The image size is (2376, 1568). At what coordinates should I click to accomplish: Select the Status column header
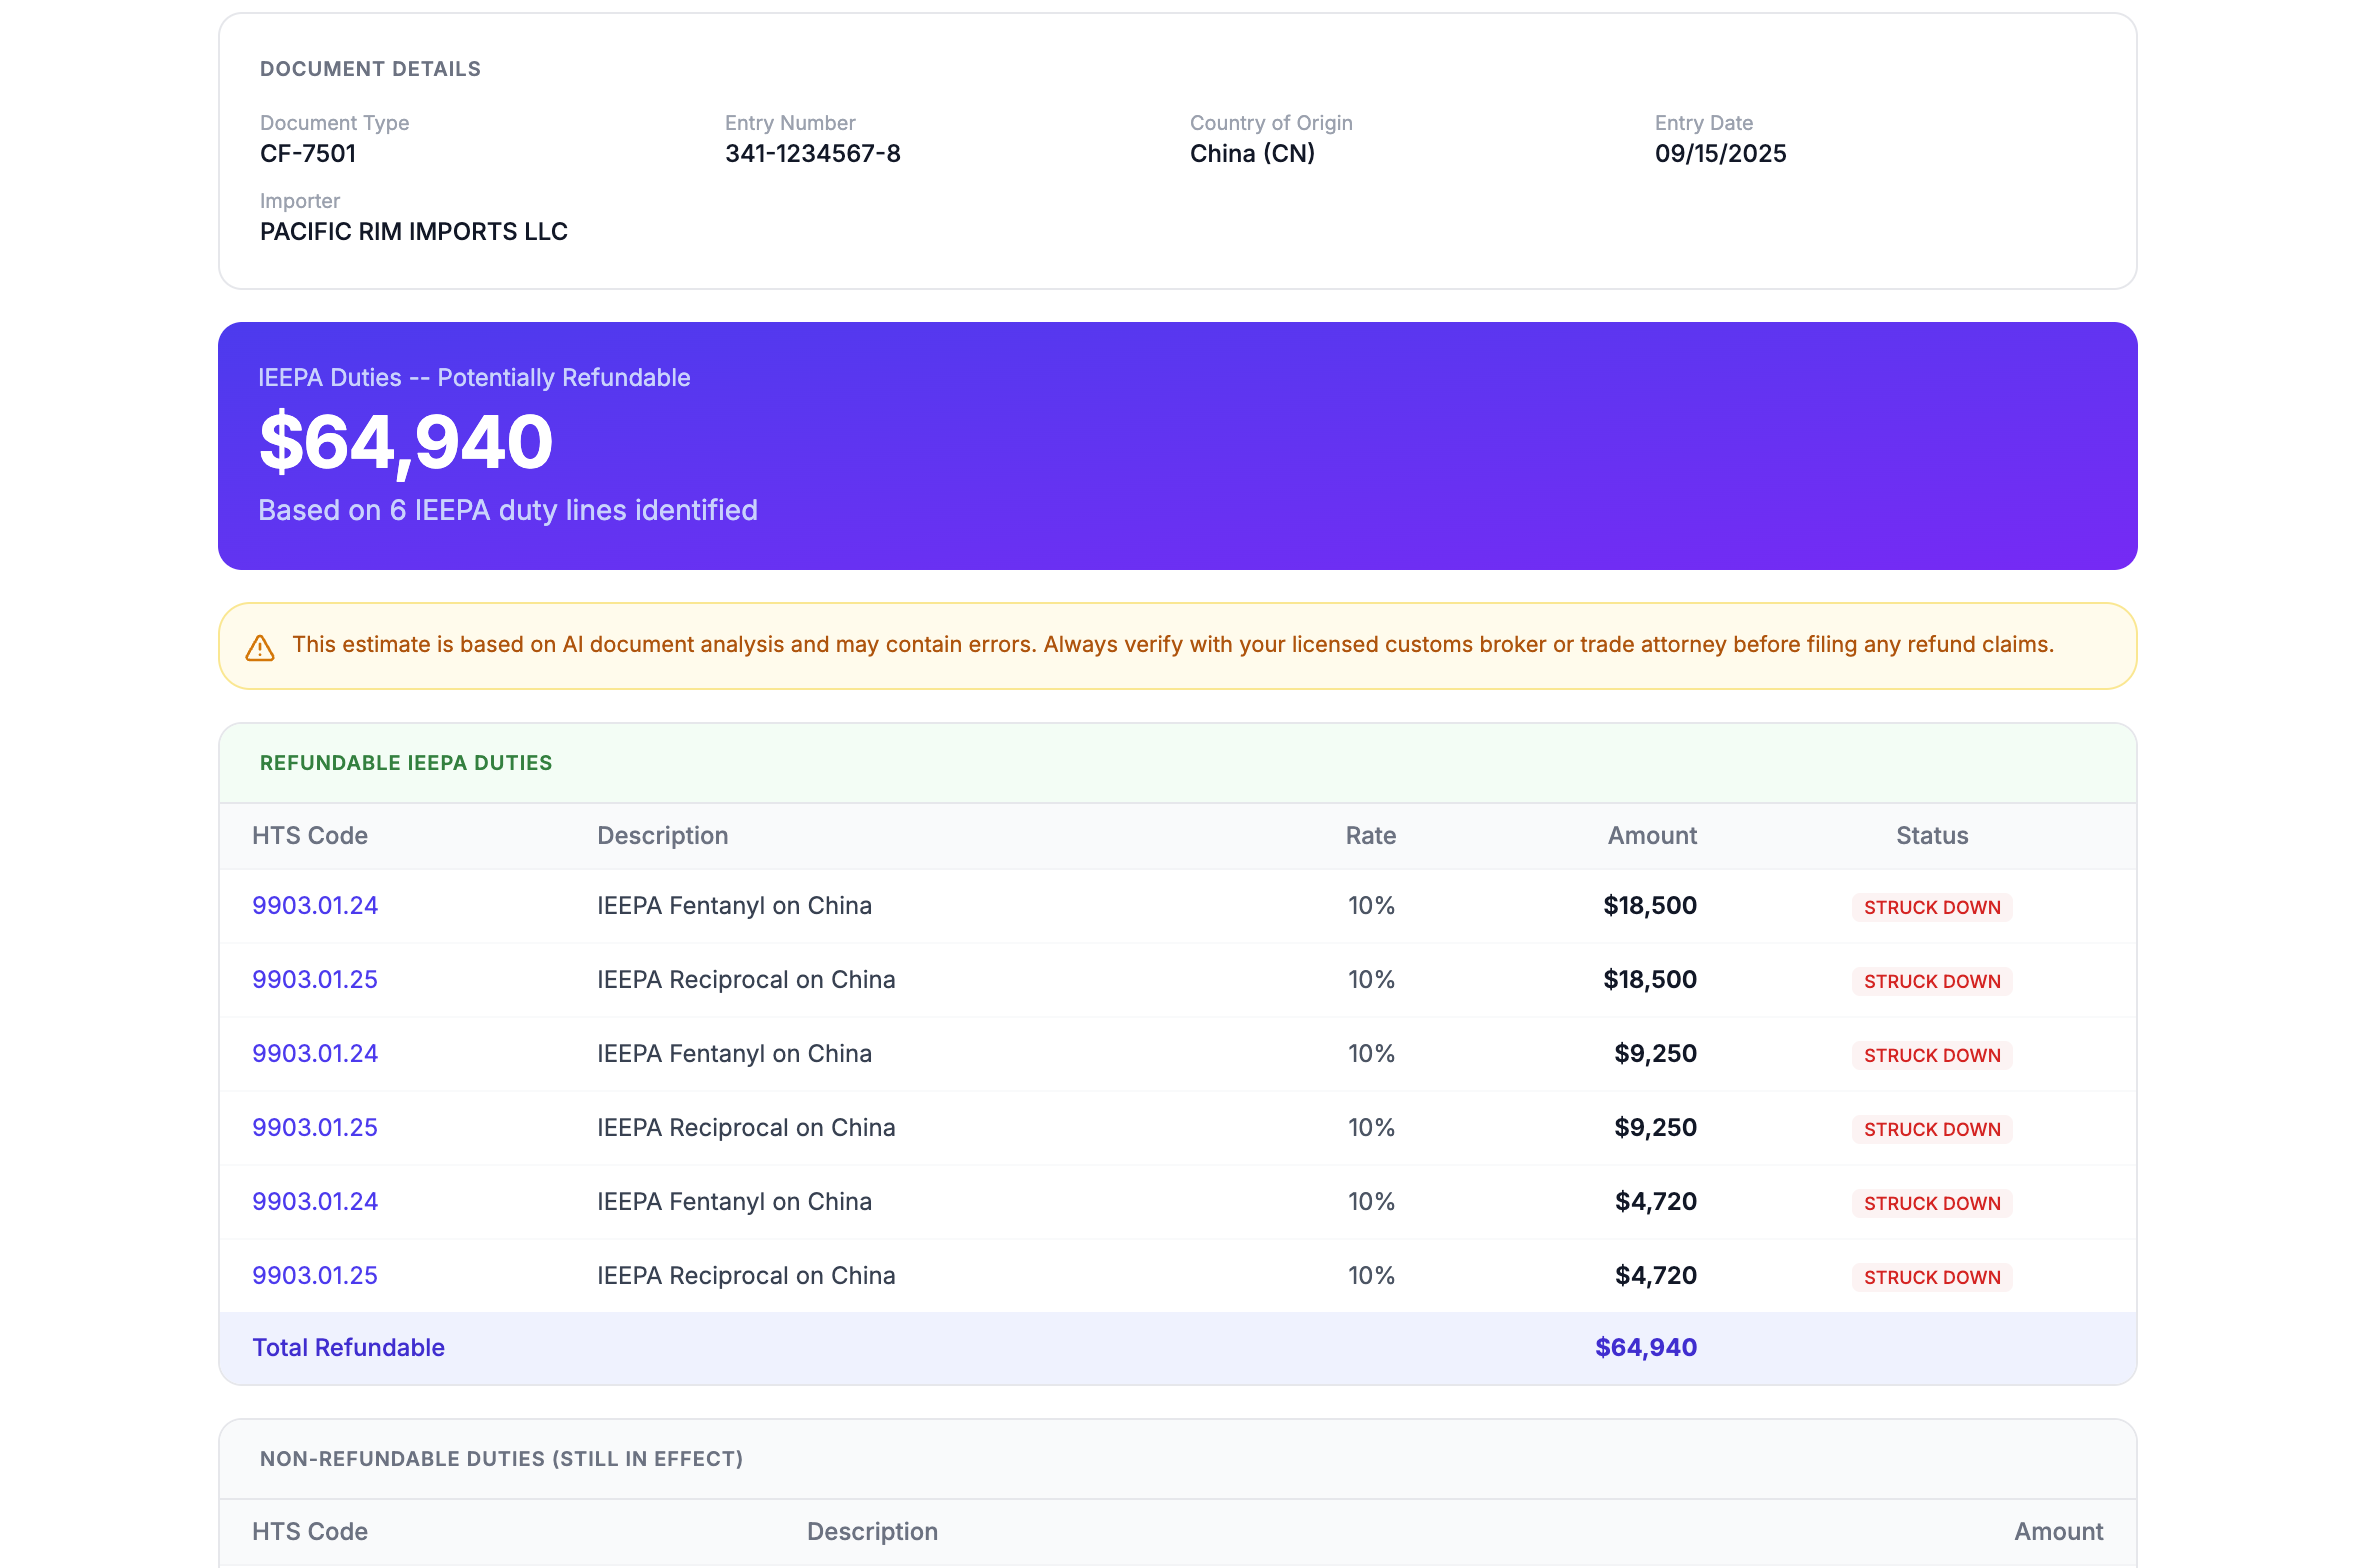pyautogui.click(x=1931, y=835)
